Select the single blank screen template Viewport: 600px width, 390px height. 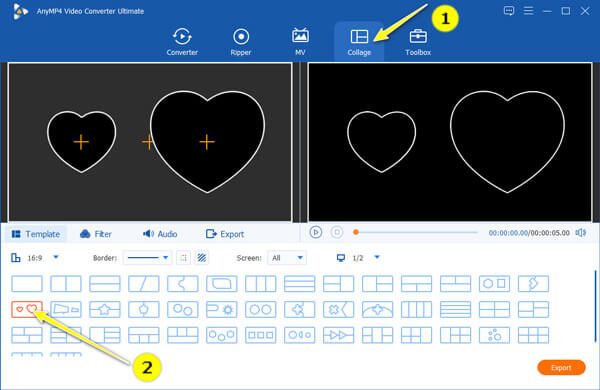coord(27,284)
